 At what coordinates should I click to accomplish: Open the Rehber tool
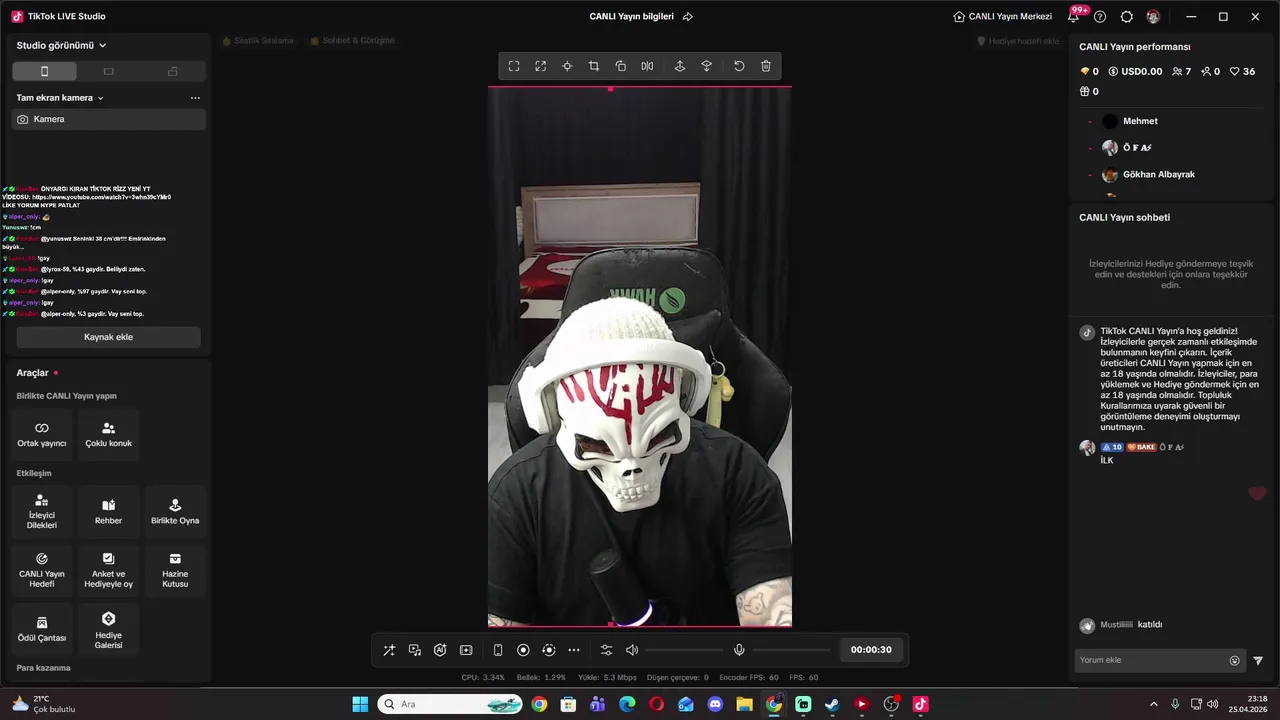(x=108, y=512)
